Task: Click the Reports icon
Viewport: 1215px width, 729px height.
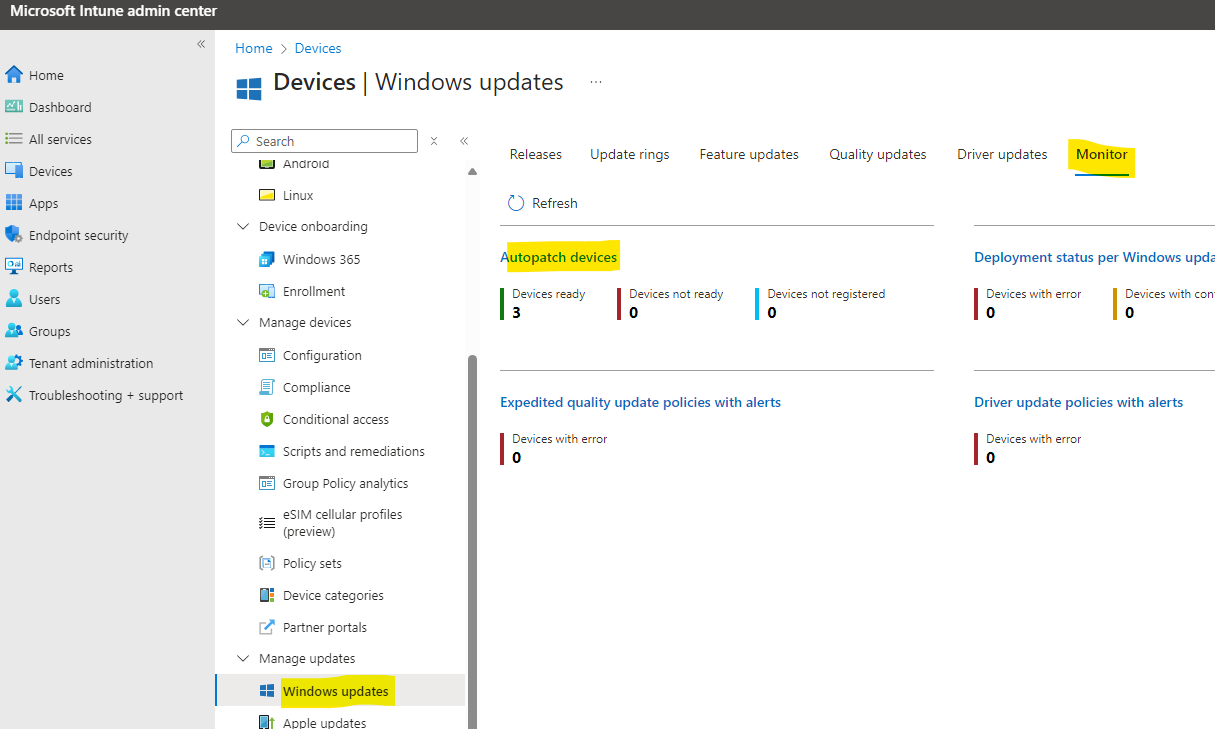Action: pos(14,267)
